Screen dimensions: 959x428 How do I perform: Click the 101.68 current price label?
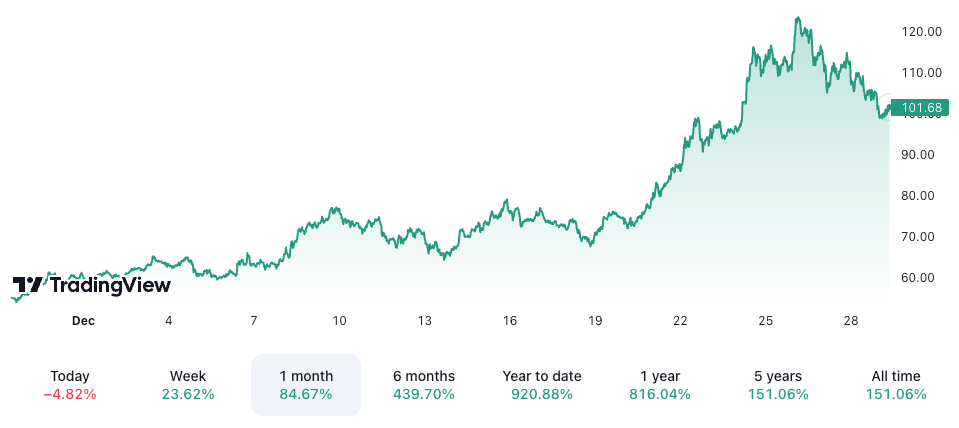point(921,107)
